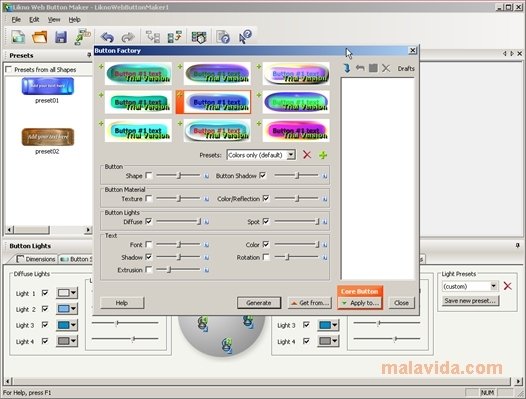The width and height of the screenshot is (526, 399).
Task: Open the Button Factory toolbar icon
Action: coord(199,37)
